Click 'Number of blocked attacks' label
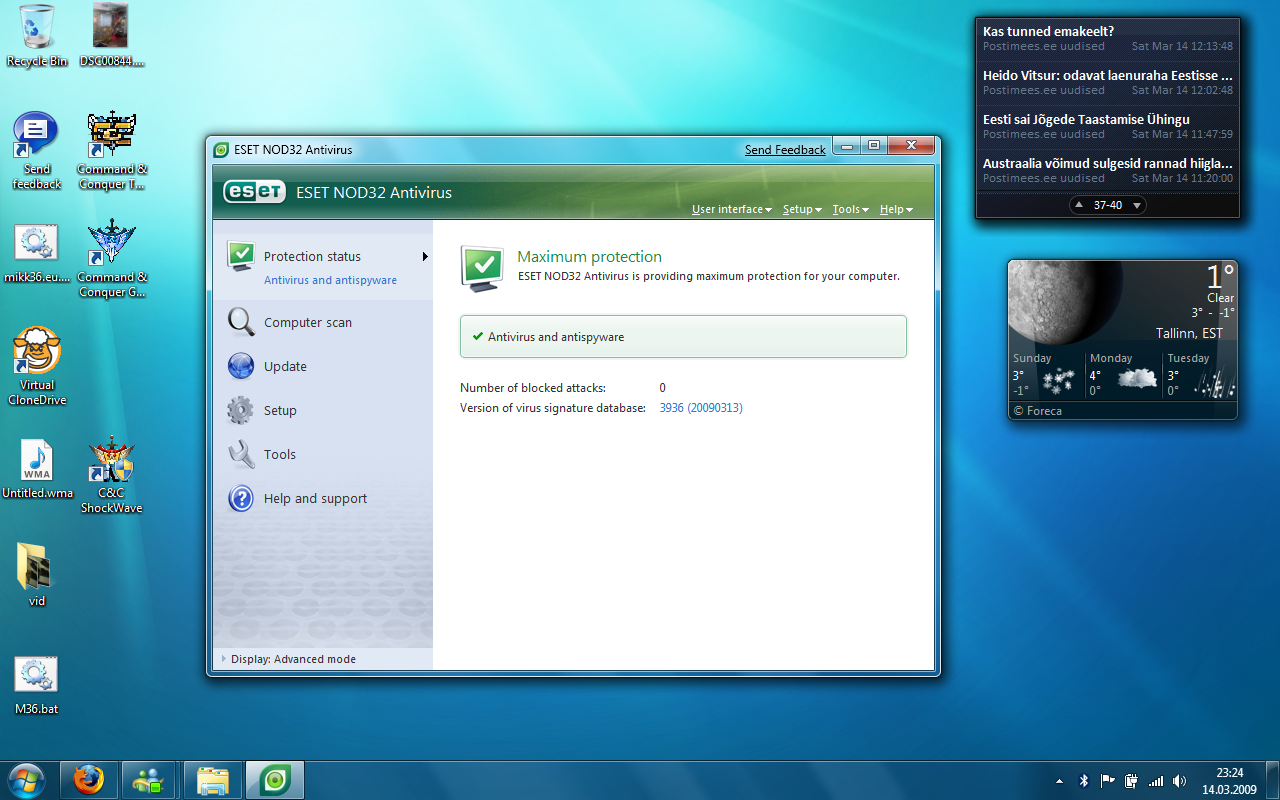The width and height of the screenshot is (1280, 800). 533,388
